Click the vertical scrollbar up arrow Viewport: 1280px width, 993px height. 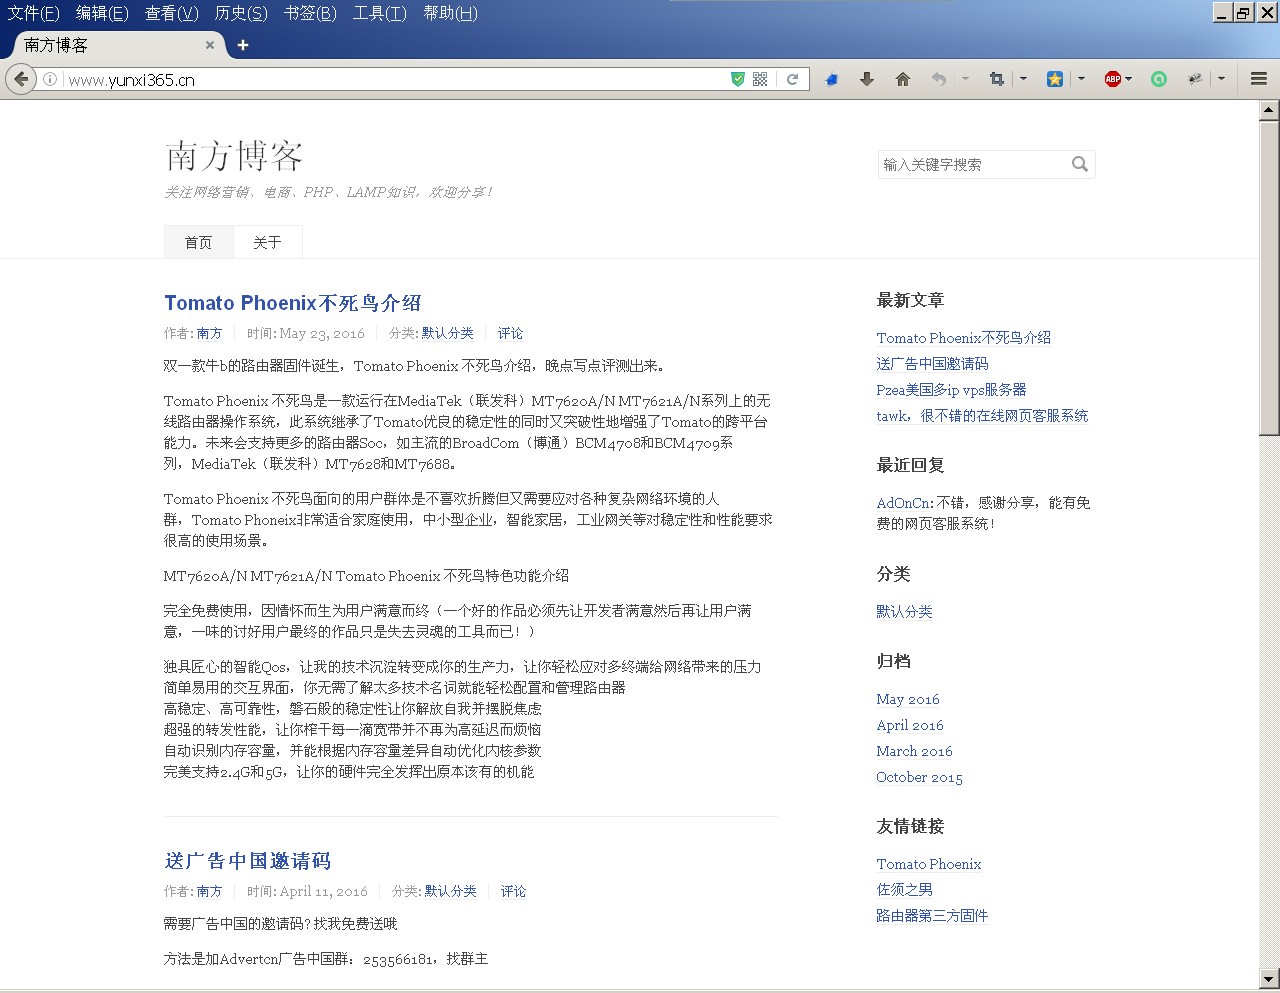[1269, 109]
